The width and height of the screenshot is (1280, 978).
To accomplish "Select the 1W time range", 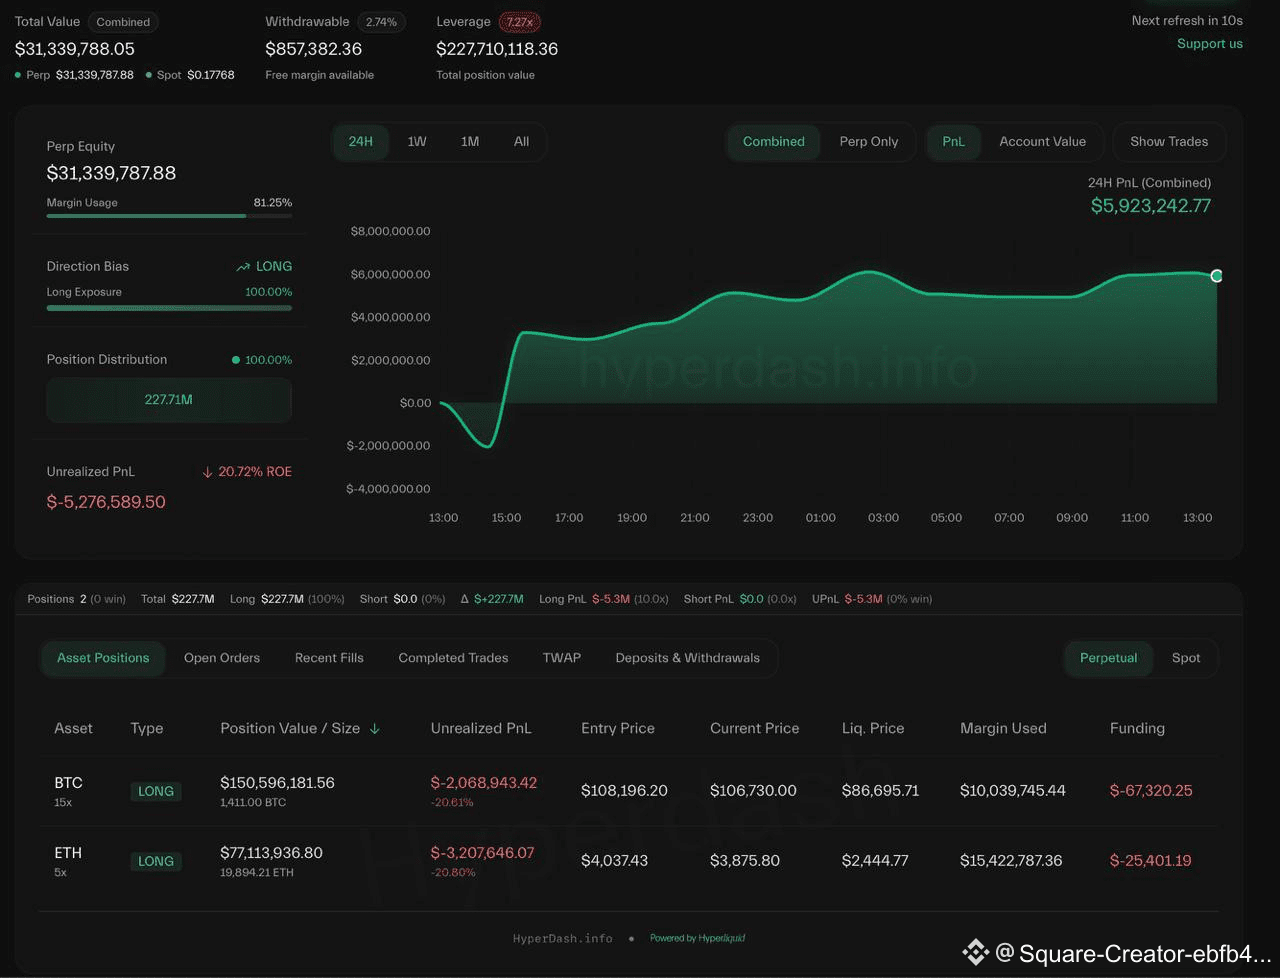I will point(417,142).
